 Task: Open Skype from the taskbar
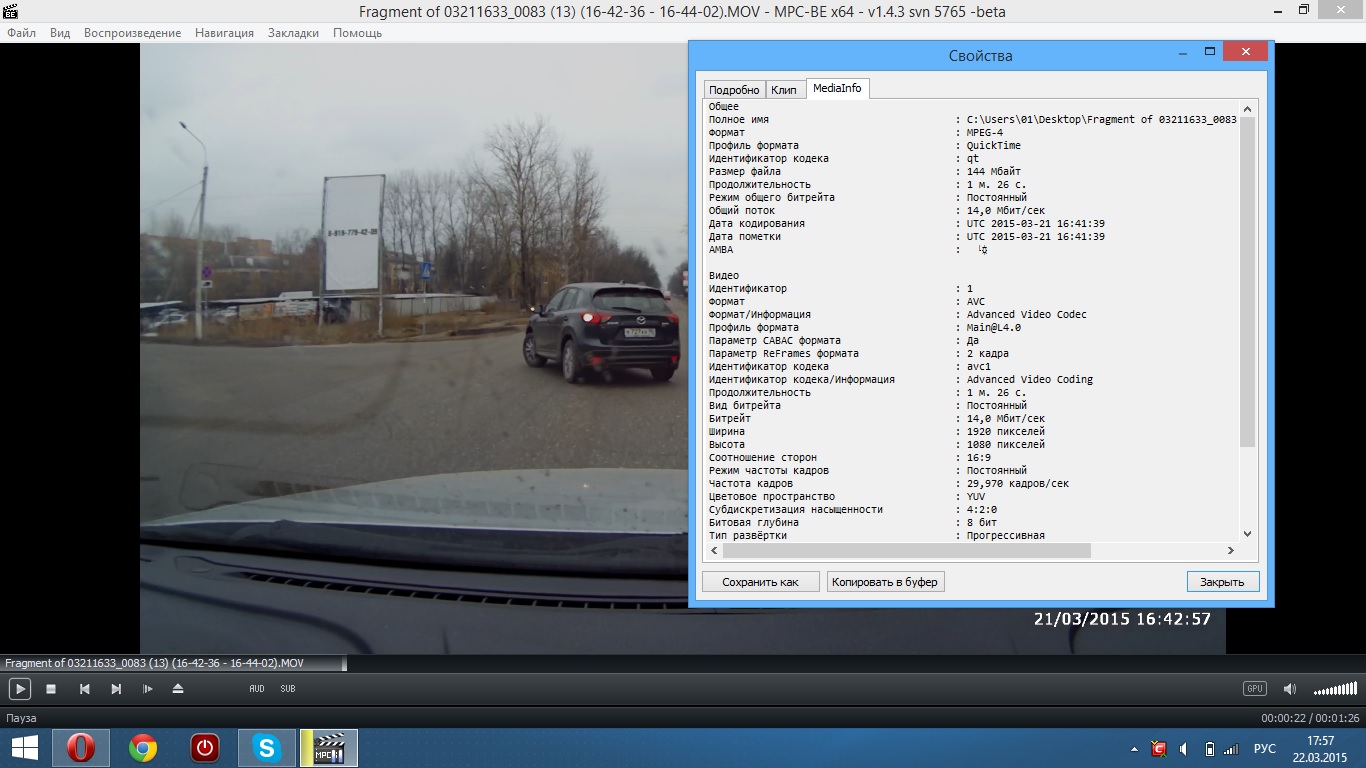click(x=267, y=748)
